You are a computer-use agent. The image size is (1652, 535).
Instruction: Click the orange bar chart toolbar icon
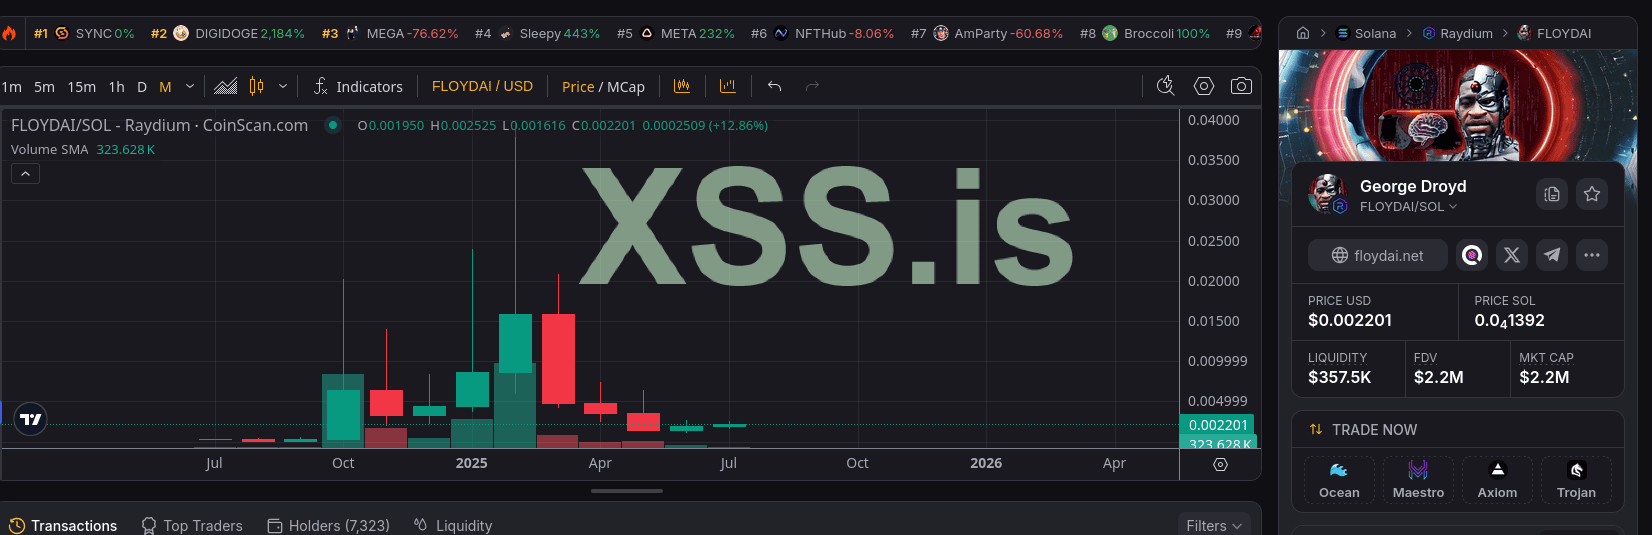coord(728,86)
